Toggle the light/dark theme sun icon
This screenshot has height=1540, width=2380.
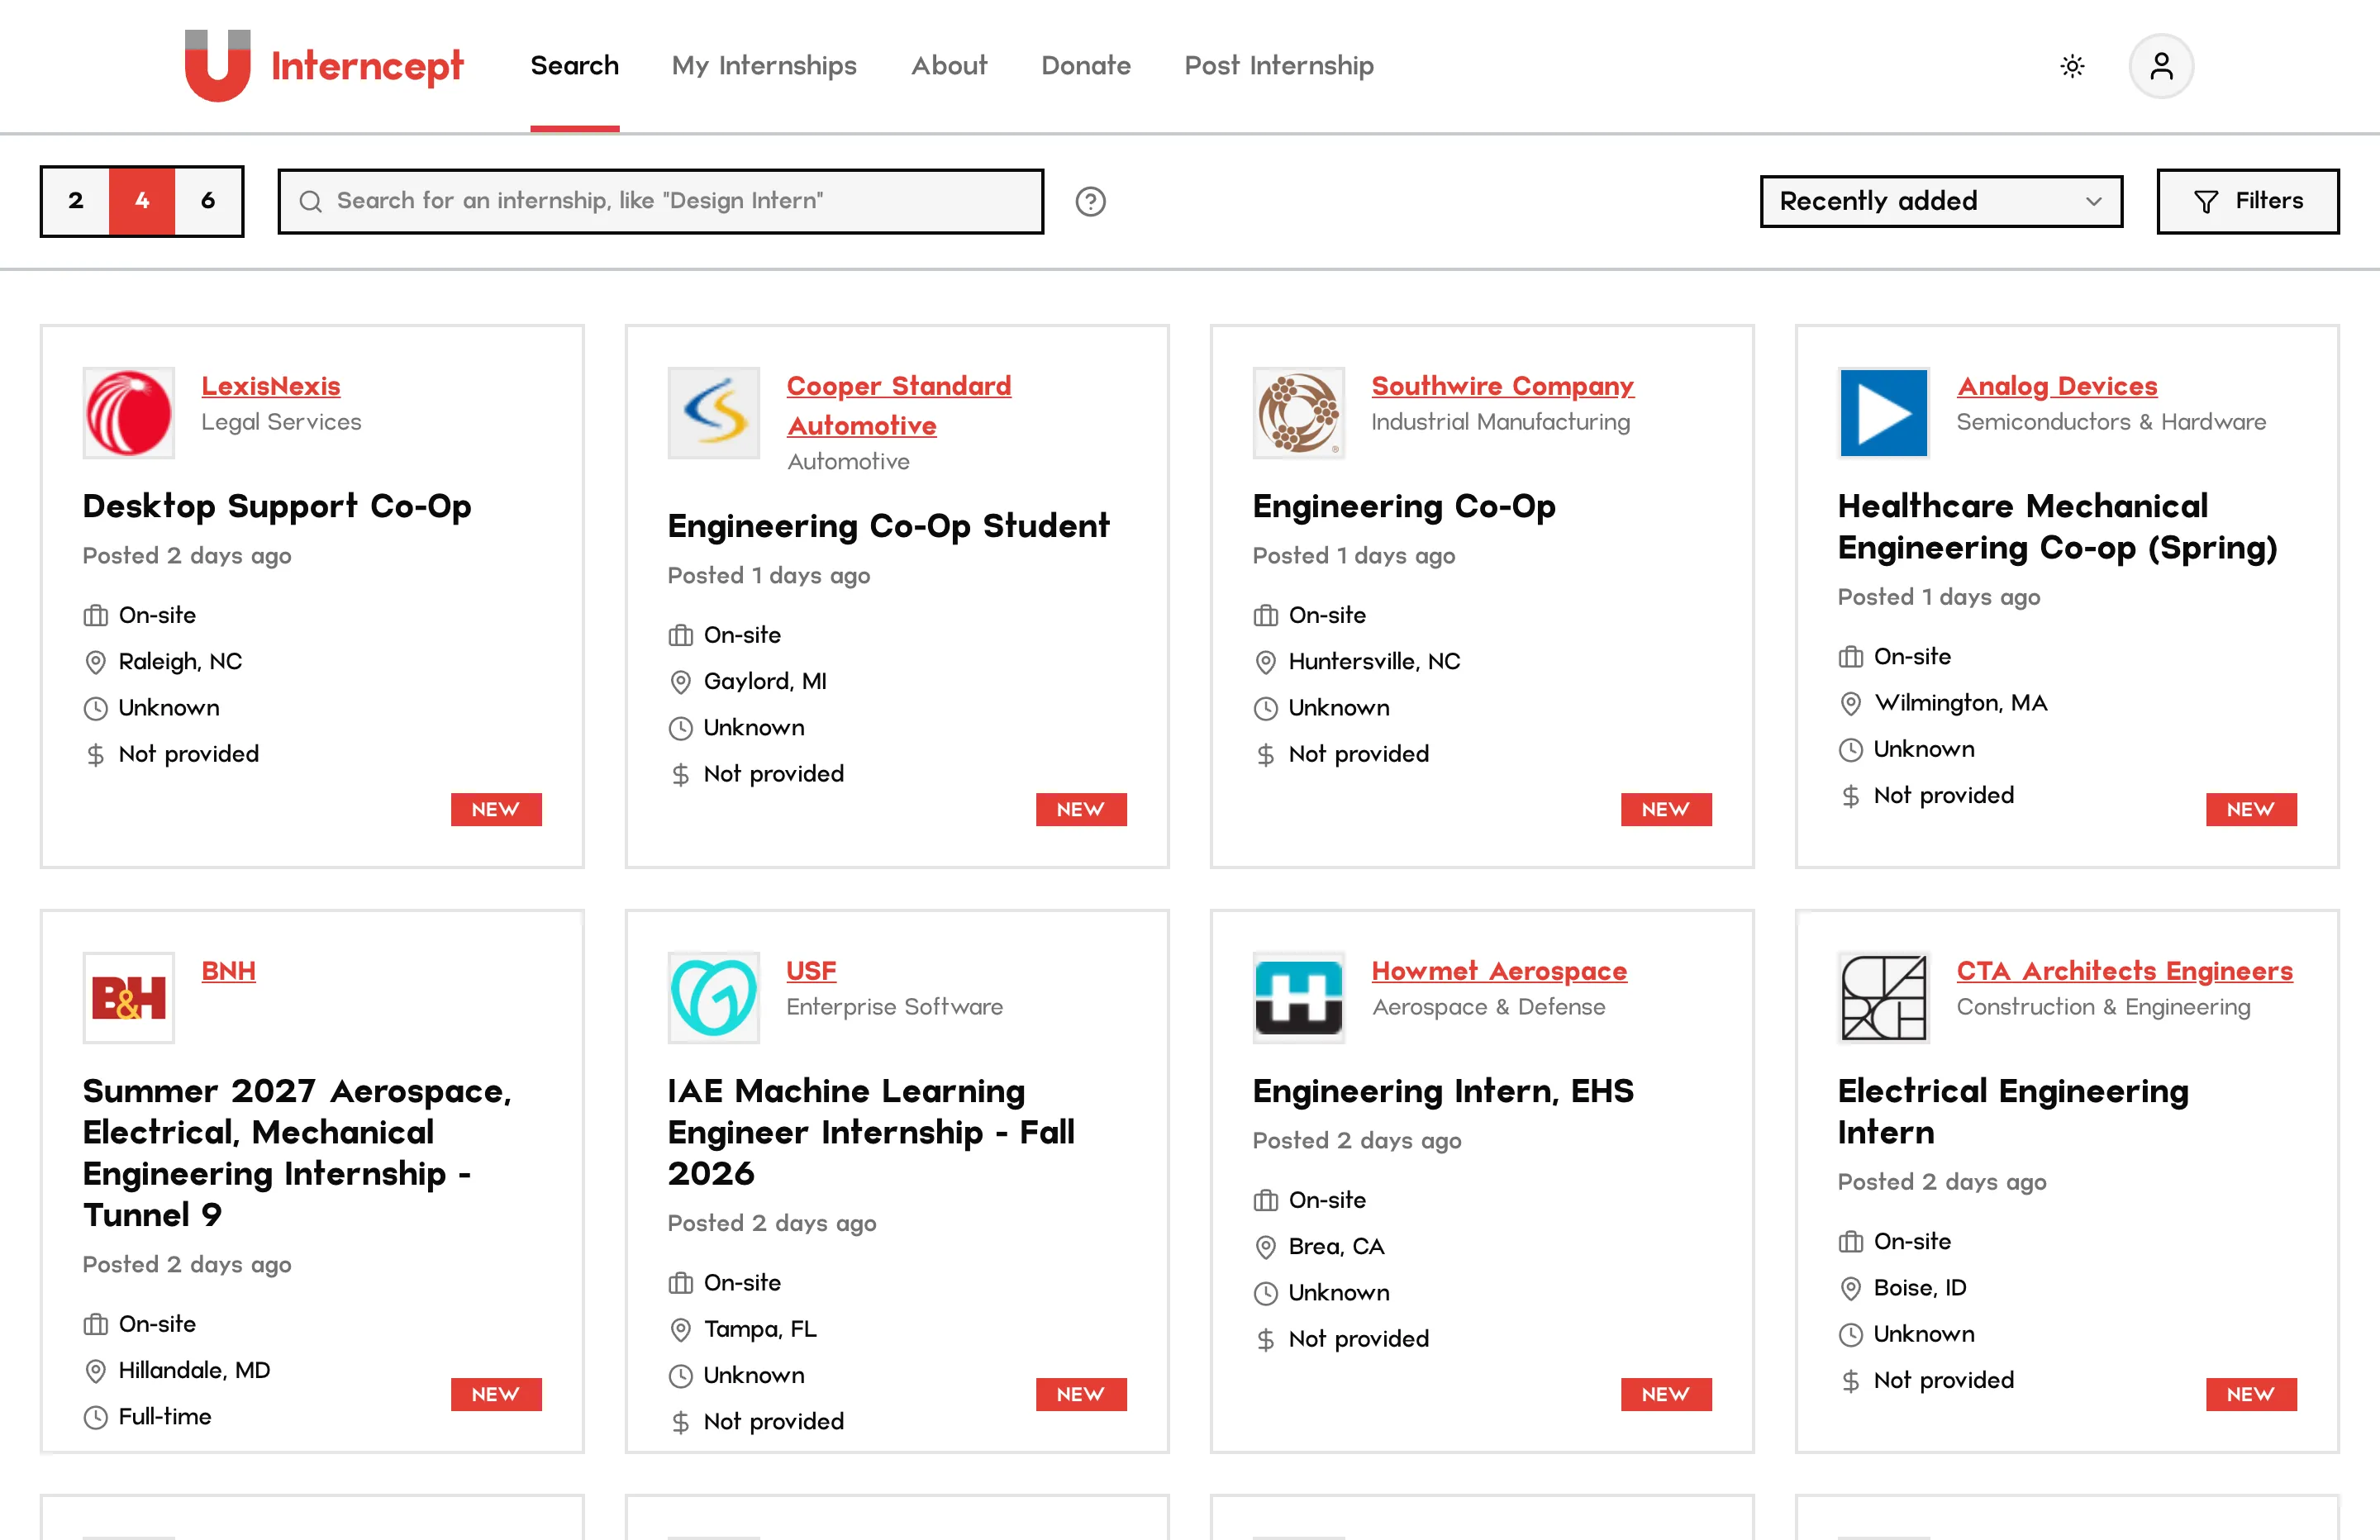coord(2072,66)
